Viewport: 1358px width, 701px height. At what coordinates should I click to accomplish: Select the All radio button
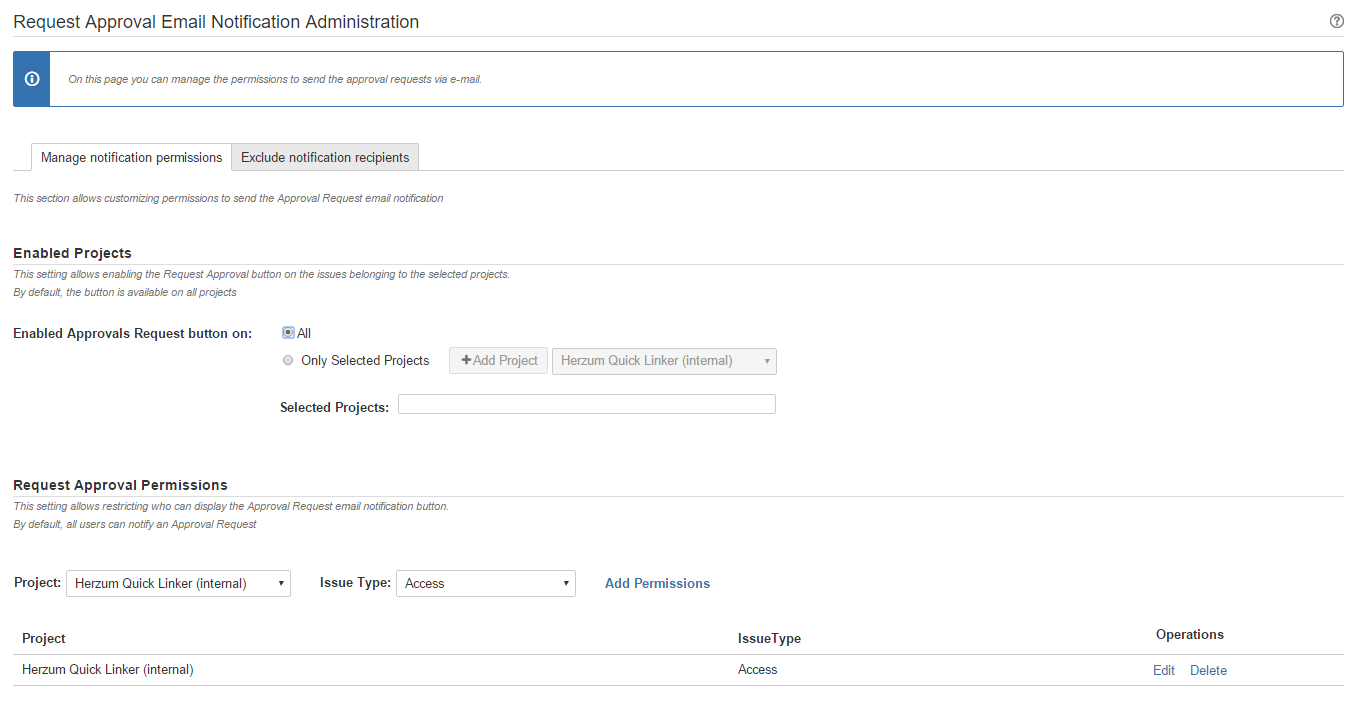(288, 333)
